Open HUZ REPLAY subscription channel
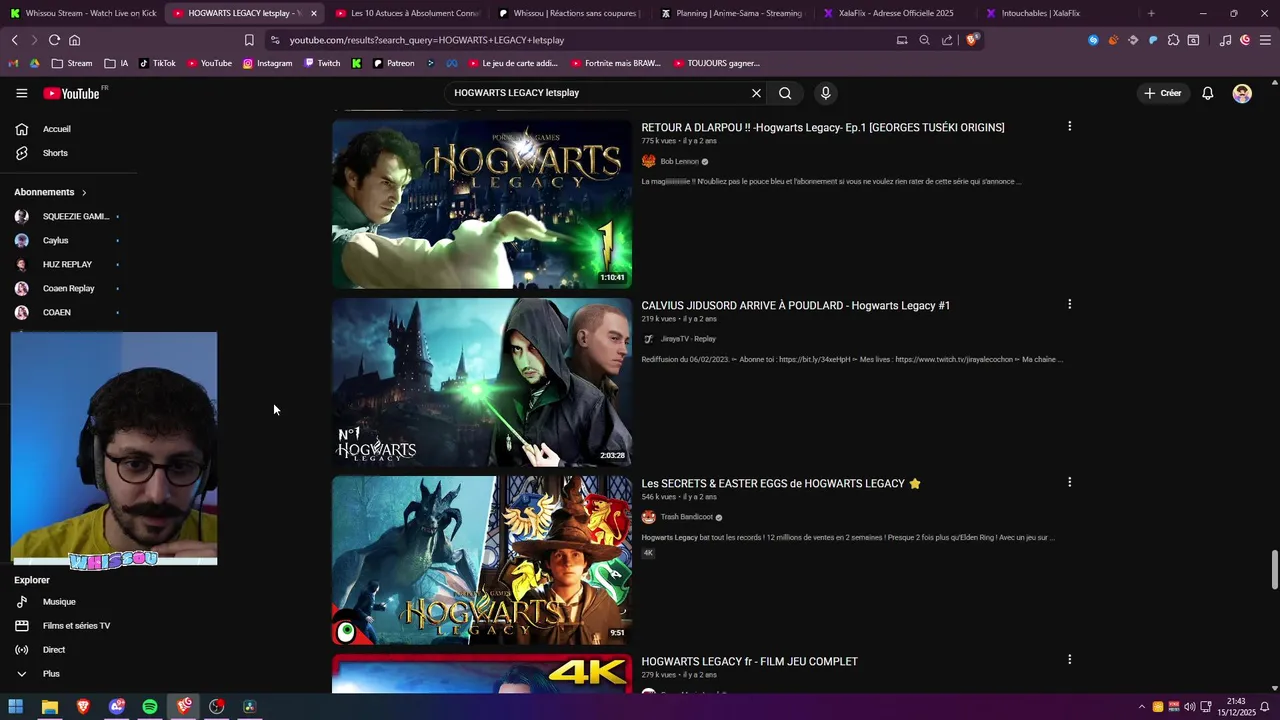 (68, 264)
